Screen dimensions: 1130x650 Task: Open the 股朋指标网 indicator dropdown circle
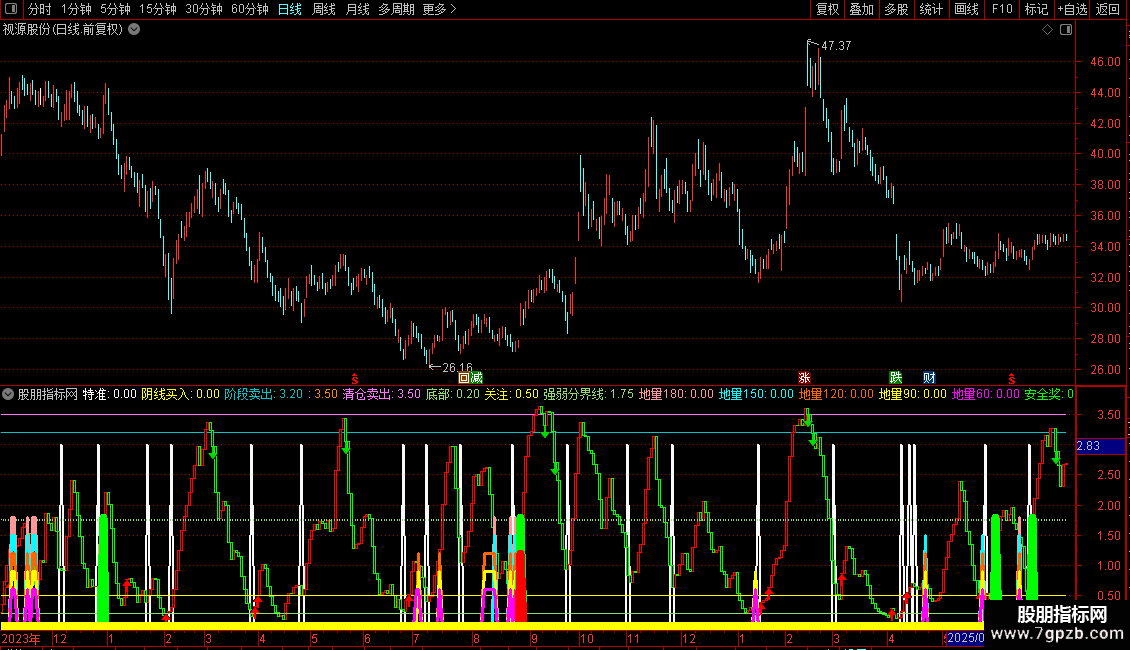[8, 394]
